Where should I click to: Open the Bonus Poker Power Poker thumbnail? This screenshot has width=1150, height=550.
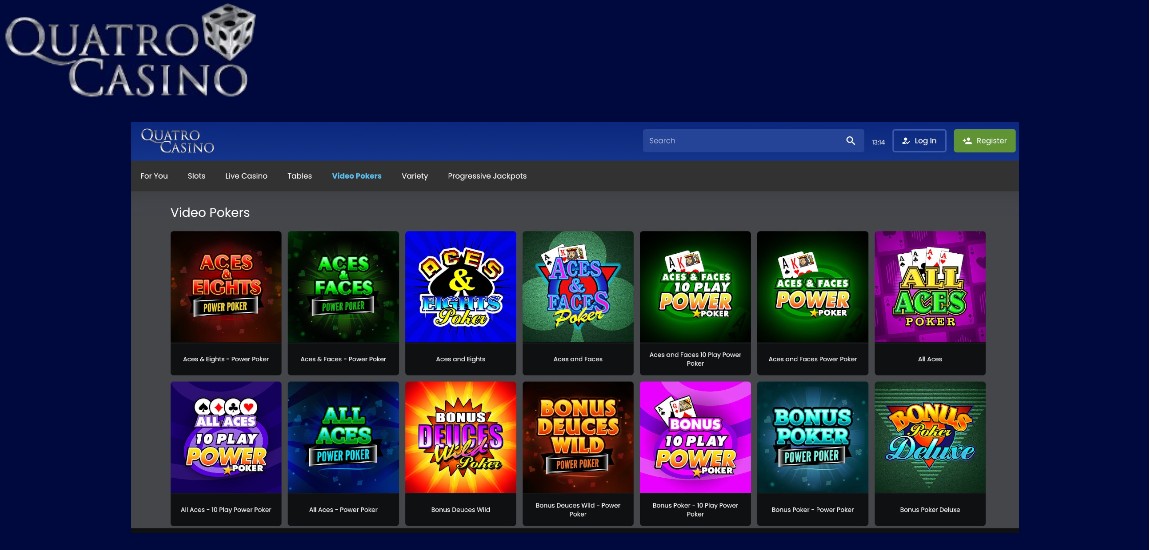813,437
